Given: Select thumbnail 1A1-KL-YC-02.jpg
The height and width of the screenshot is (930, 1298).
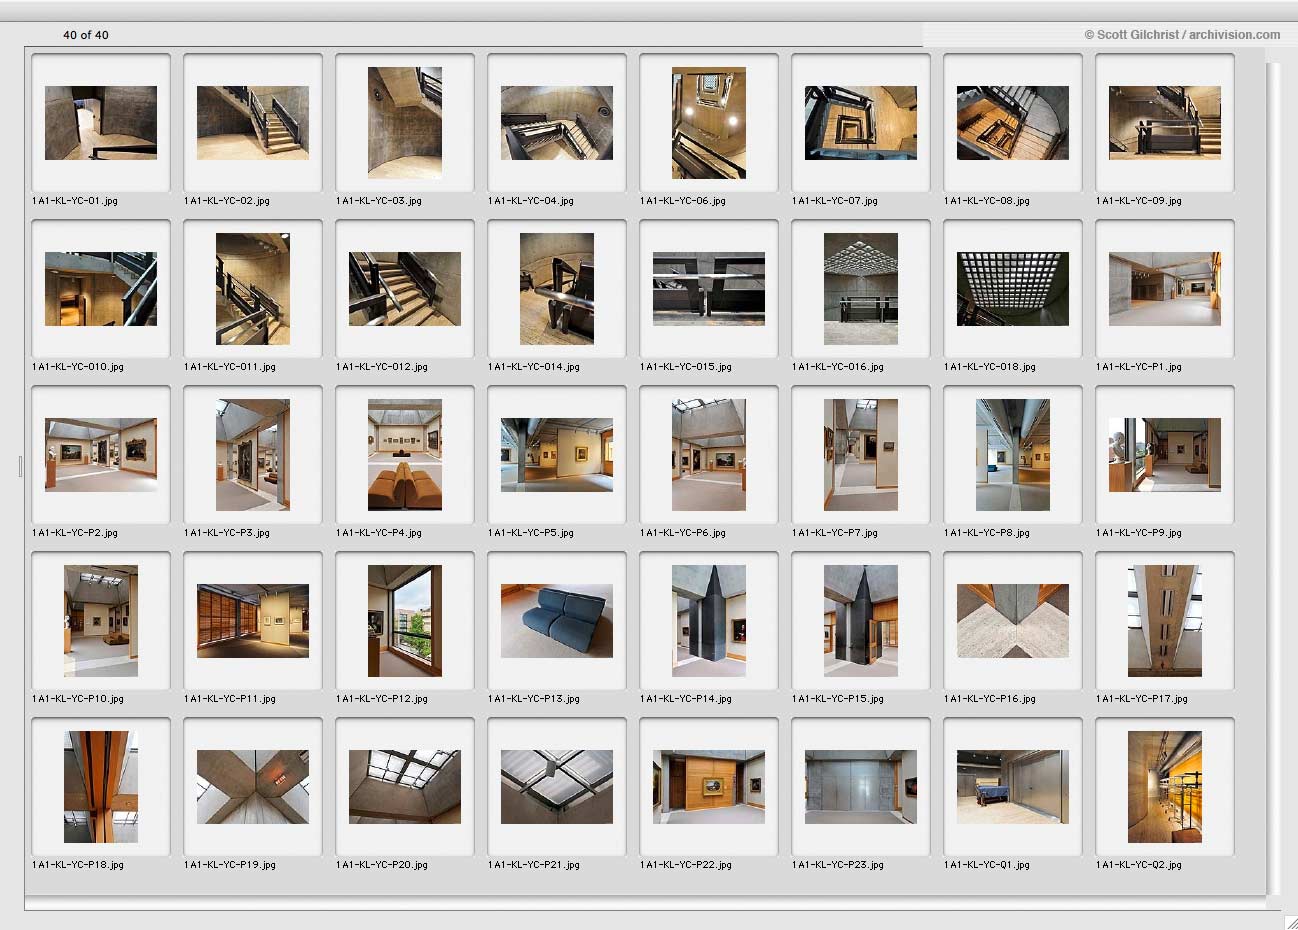Looking at the screenshot, I should 253,123.
